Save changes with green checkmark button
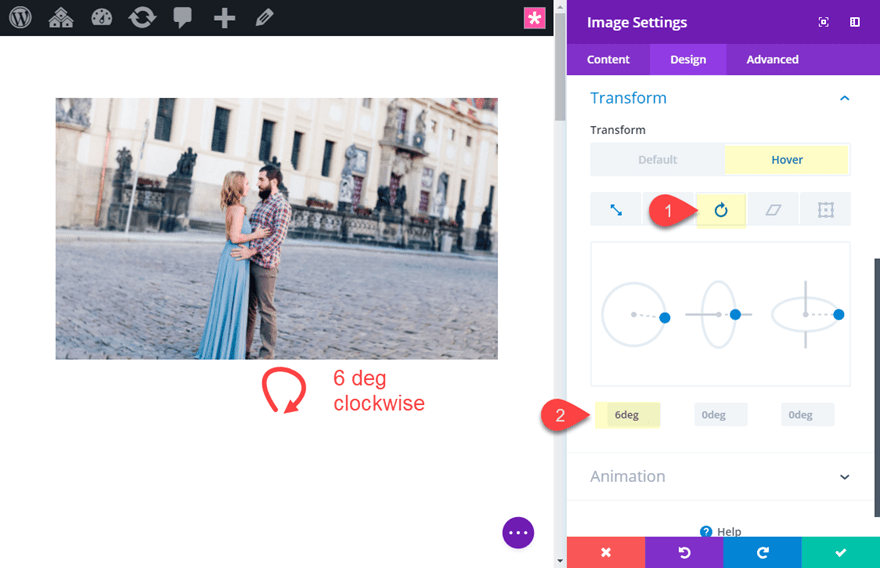 coord(840,552)
